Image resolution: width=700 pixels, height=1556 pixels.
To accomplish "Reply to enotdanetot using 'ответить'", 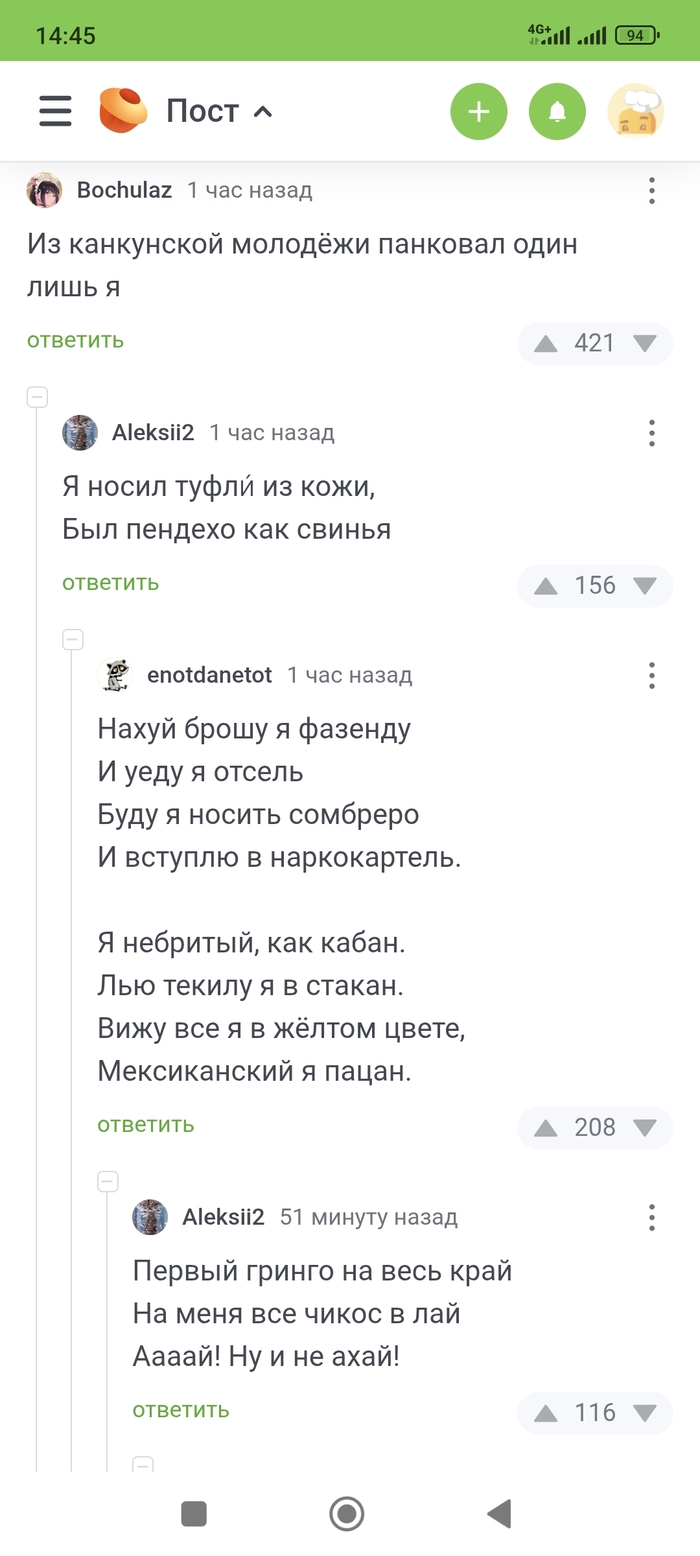I will 146,1124.
